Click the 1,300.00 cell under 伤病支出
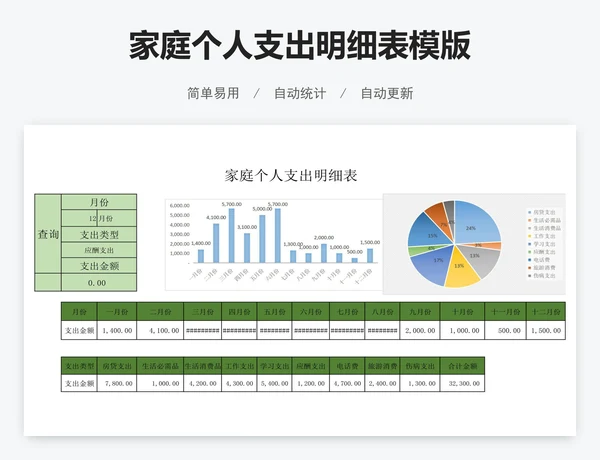Screen dimensions: 600x460 click(420, 383)
